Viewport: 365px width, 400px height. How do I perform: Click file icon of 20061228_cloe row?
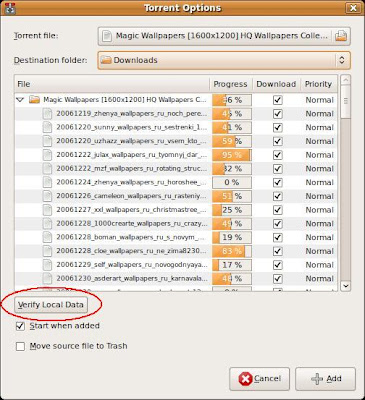[47, 251]
